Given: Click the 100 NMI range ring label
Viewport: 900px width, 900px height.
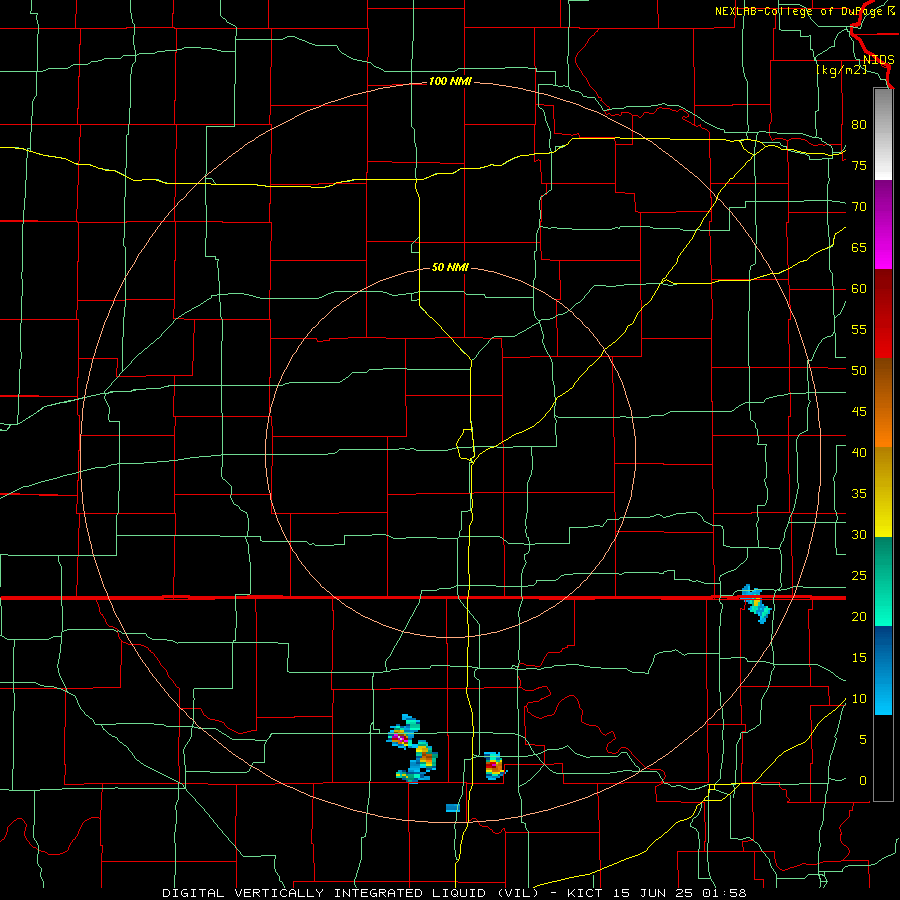Looking at the screenshot, I should 450,82.
